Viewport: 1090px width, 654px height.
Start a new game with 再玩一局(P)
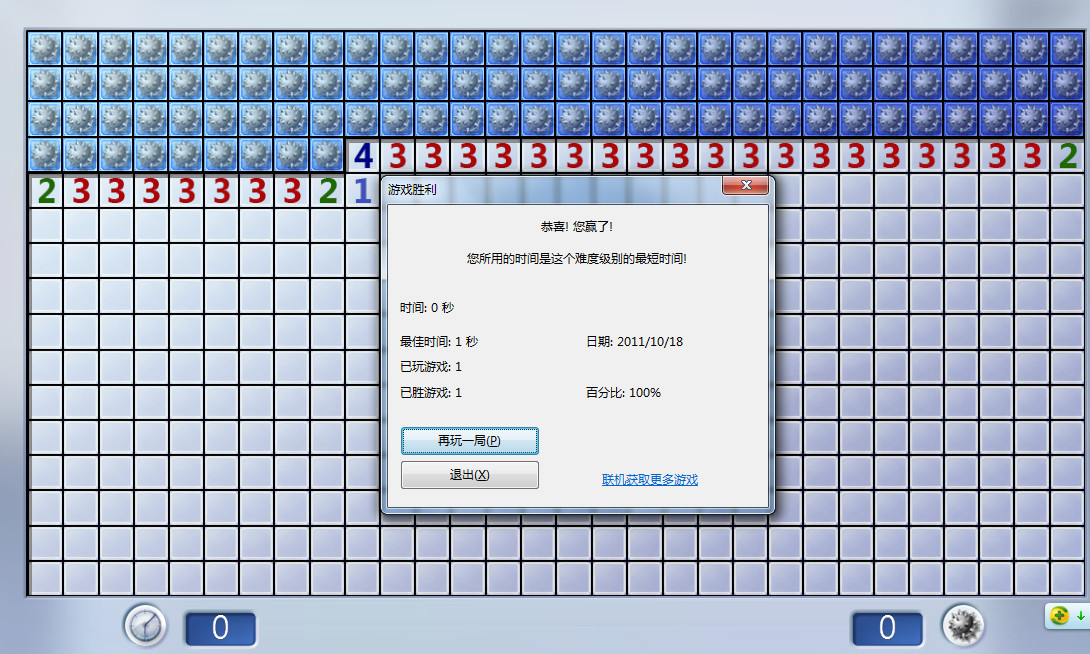[x=470, y=441]
